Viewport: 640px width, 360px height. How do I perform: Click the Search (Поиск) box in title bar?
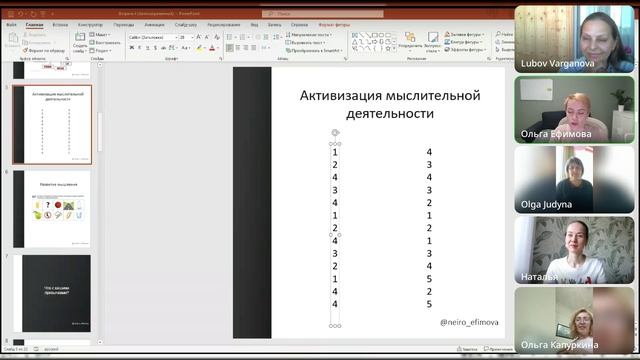pyautogui.click(x=322, y=14)
